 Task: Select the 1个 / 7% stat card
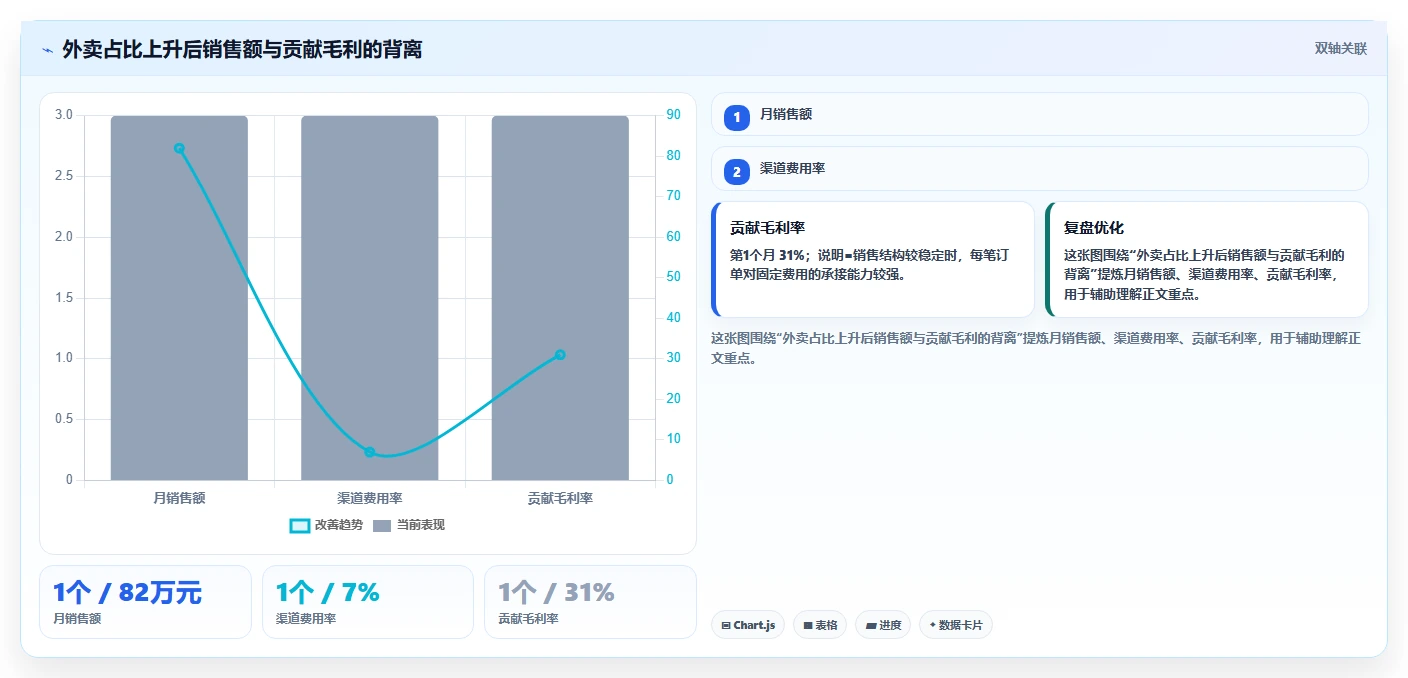[x=367, y=602]
